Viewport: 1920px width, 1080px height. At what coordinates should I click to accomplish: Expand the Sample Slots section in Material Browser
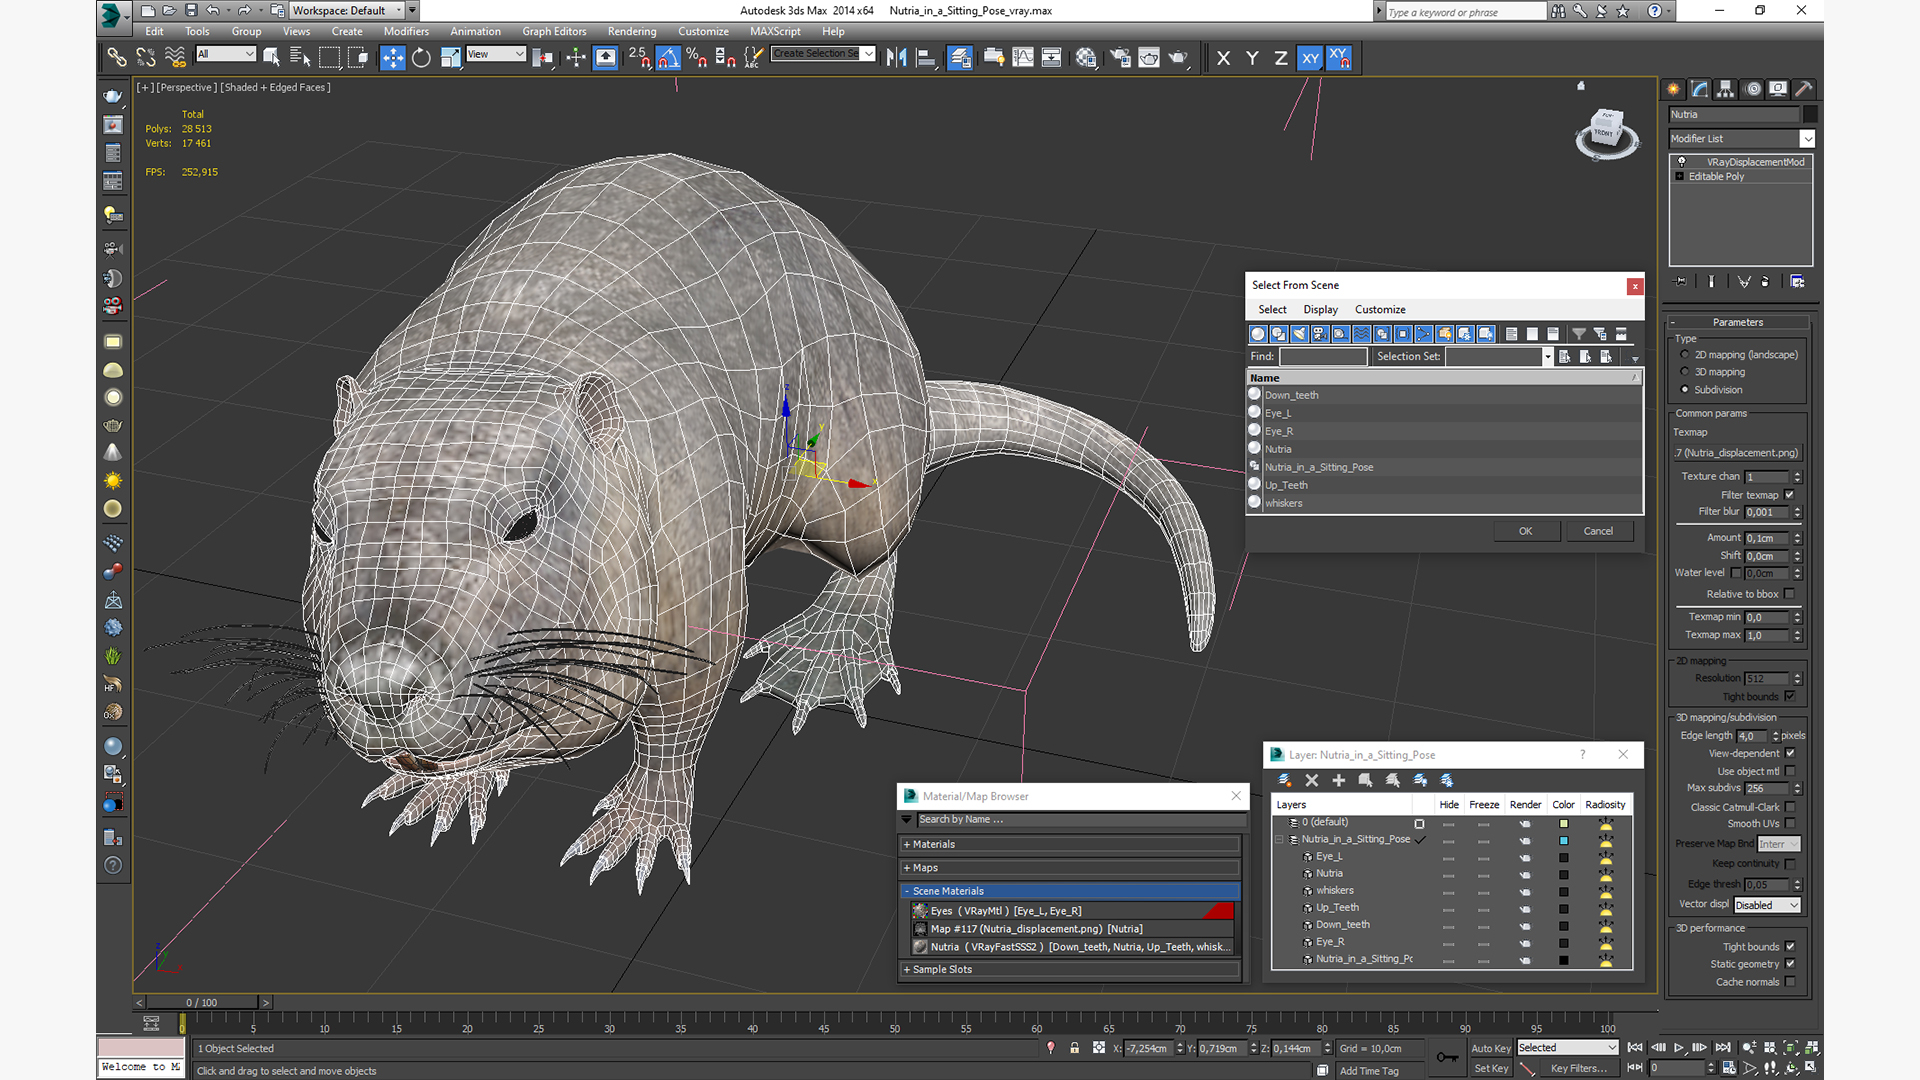click(1070, 970)
